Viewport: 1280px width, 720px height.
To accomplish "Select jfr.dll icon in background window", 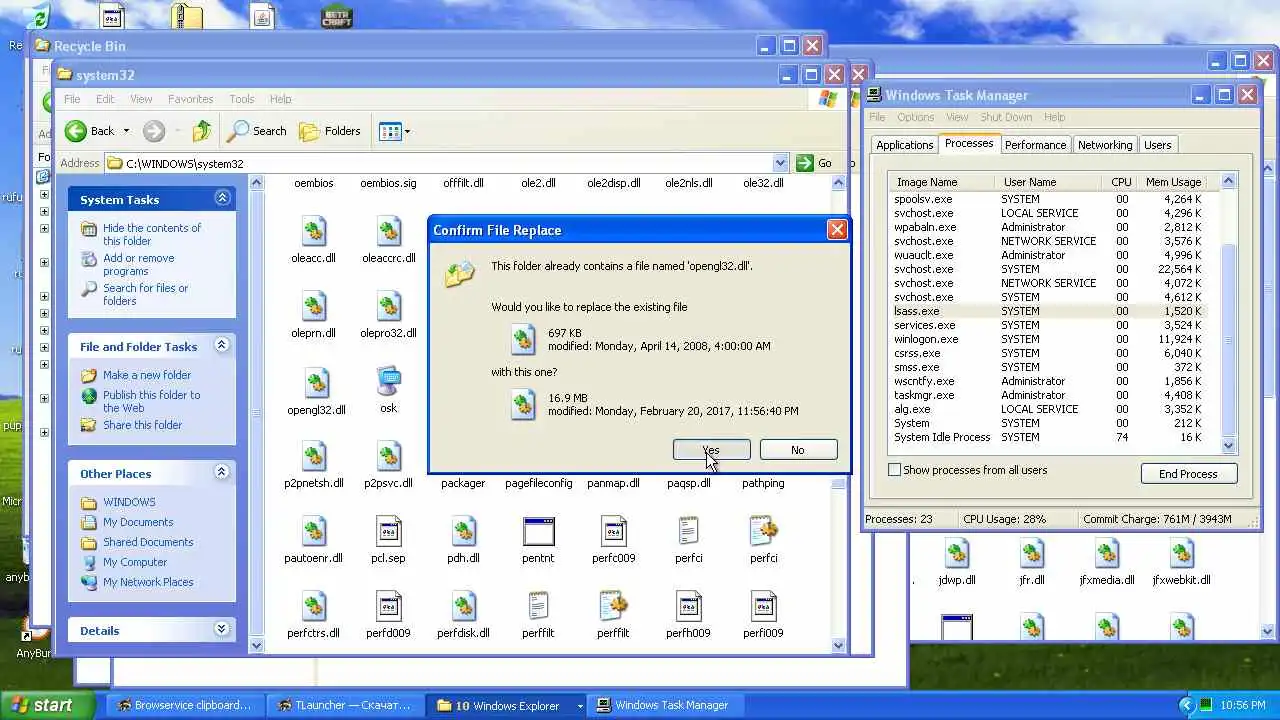I will [1032, 553].
